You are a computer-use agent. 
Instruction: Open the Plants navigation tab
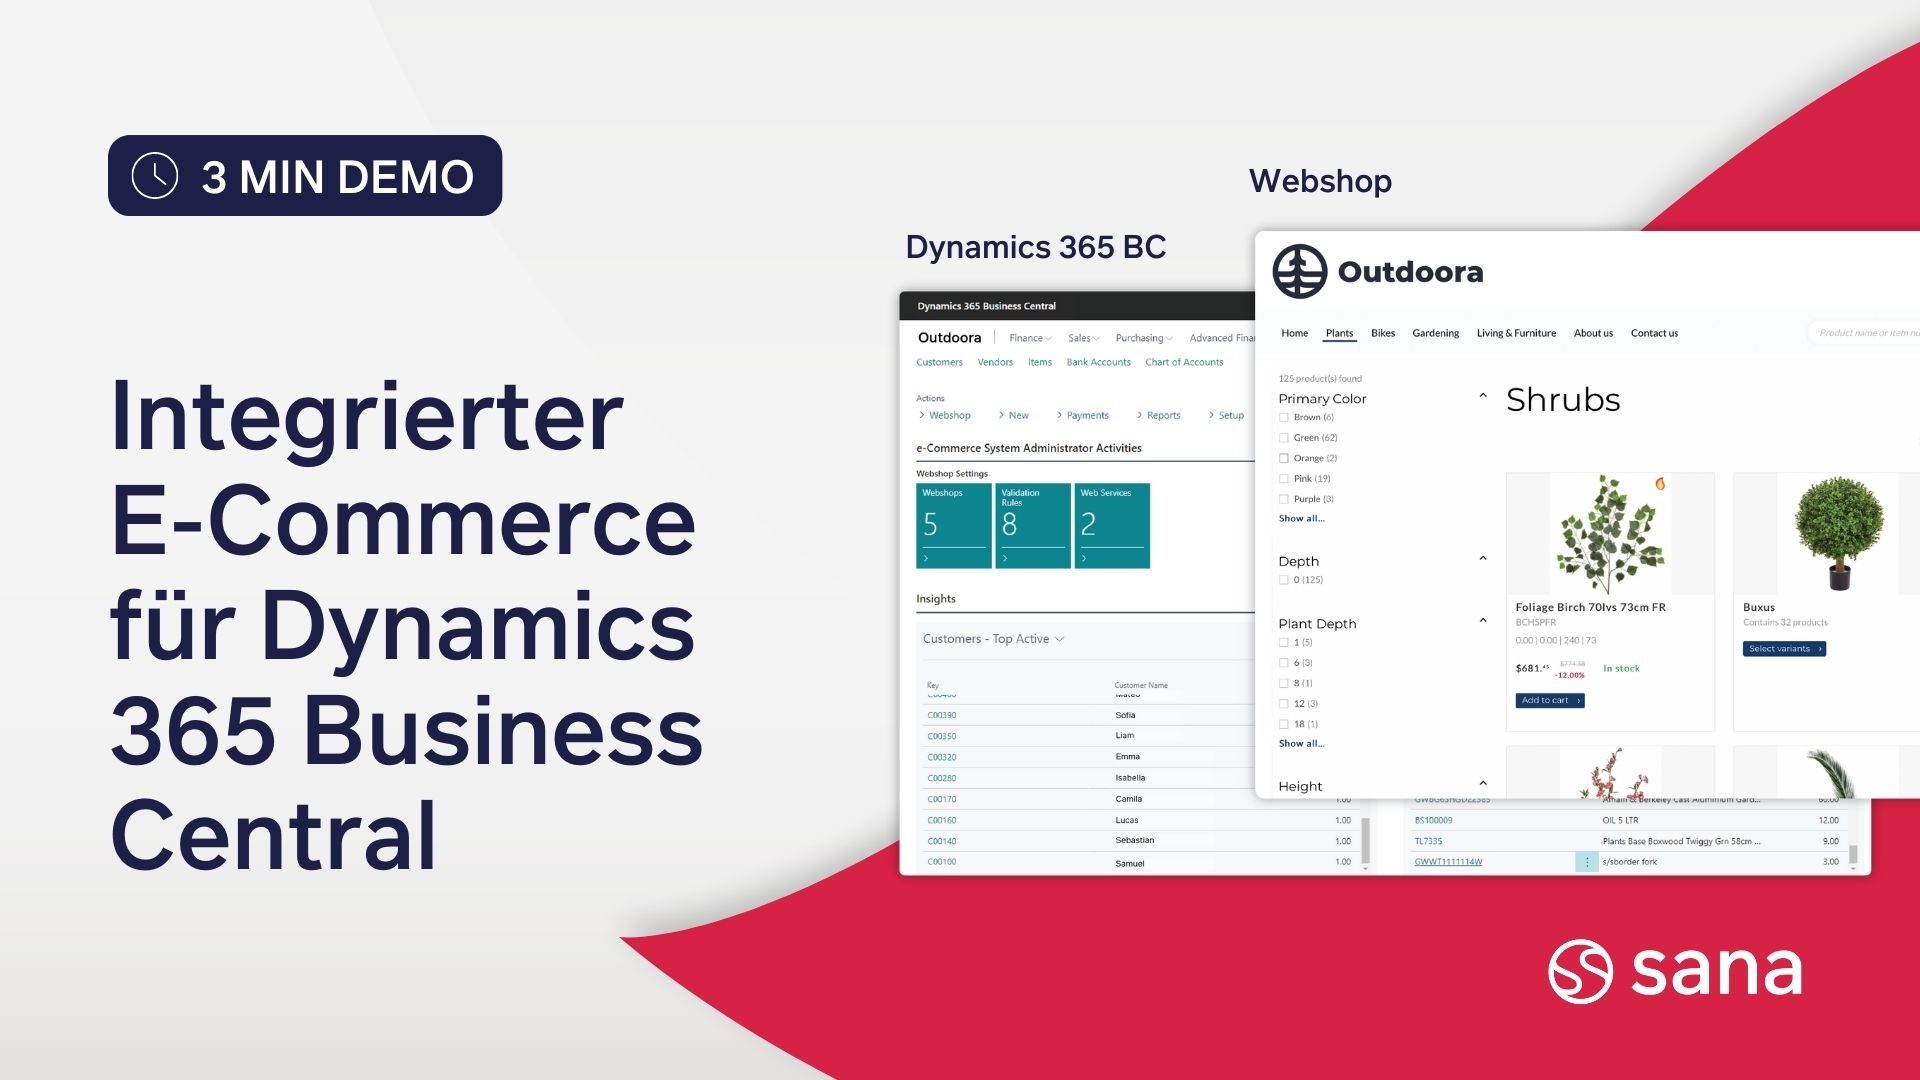[1338, 332]
